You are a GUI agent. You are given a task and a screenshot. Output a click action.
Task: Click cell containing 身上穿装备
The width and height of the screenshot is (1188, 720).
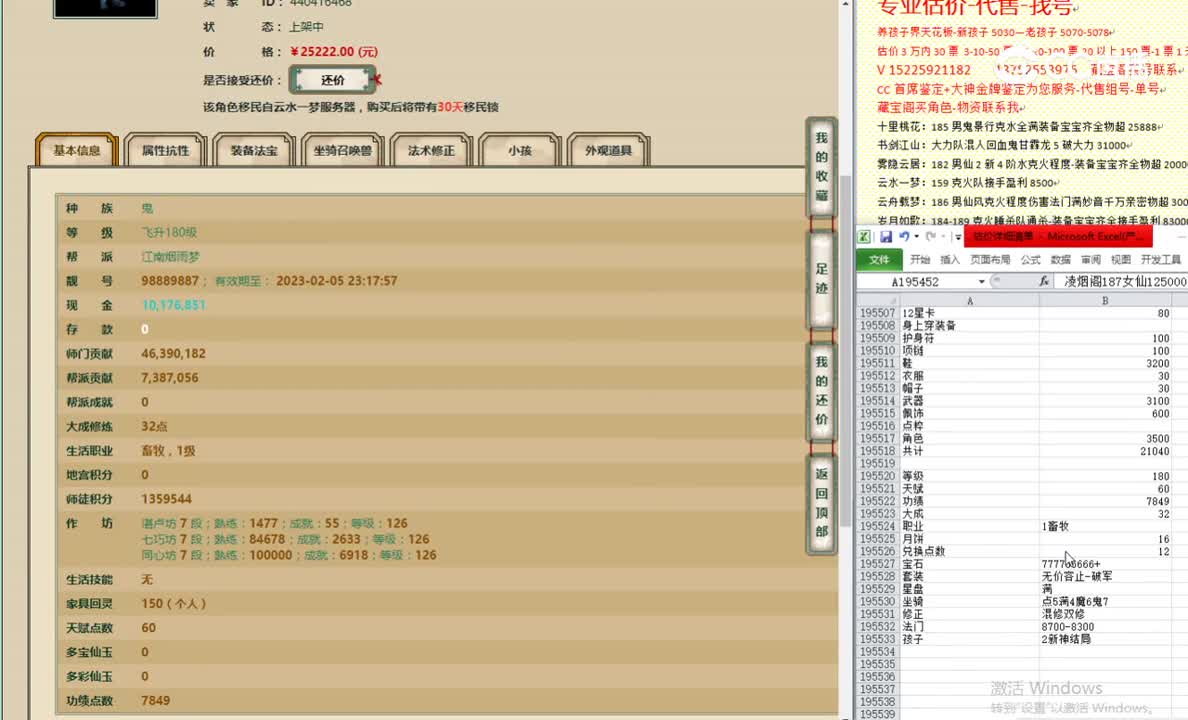point(969,326)
